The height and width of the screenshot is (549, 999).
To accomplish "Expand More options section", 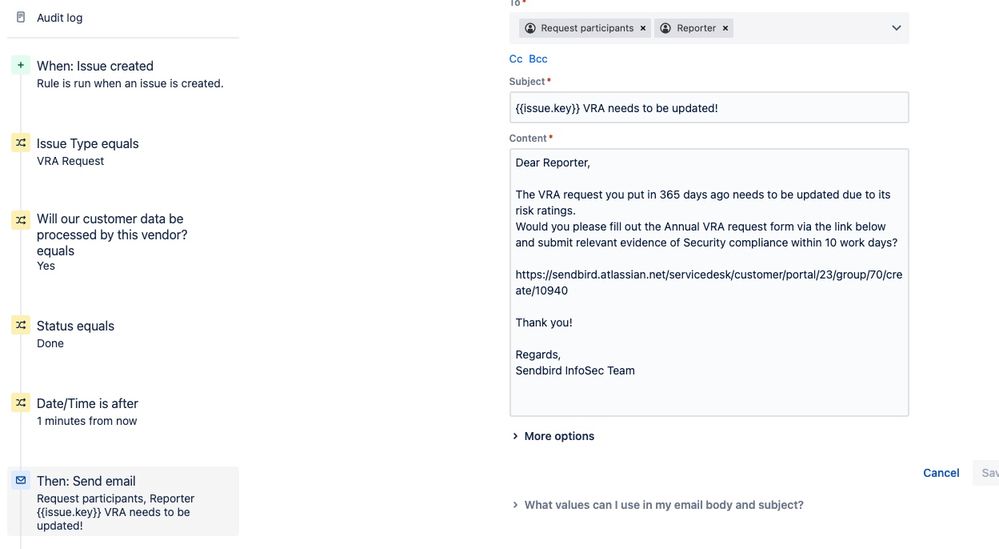I will (553, 436).
